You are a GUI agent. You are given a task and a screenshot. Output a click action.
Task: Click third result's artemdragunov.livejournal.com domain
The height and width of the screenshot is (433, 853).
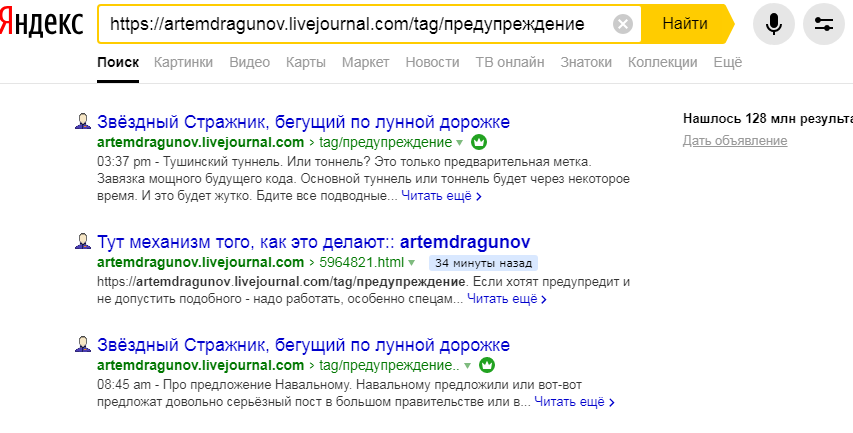[201, 365]
